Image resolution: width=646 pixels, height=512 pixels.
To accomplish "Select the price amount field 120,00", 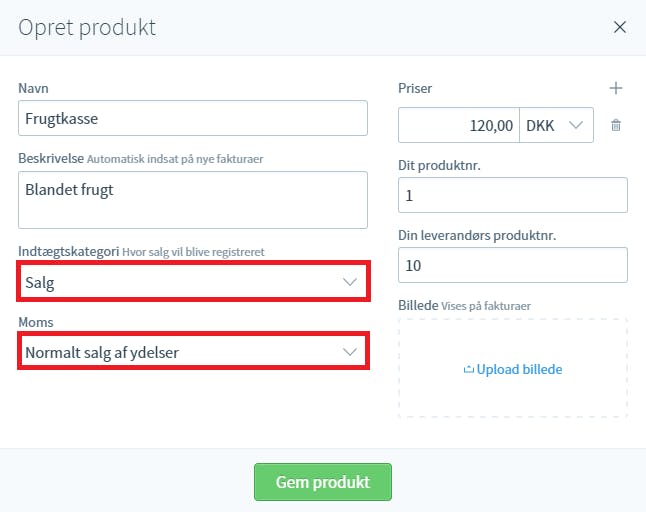I will coord(459,125).
